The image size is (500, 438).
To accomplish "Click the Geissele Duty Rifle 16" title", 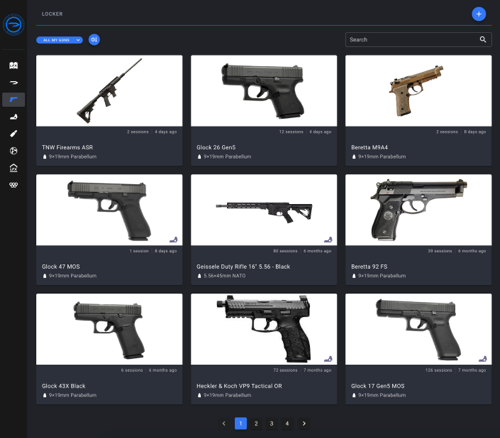I will click(x=243, y=267).
